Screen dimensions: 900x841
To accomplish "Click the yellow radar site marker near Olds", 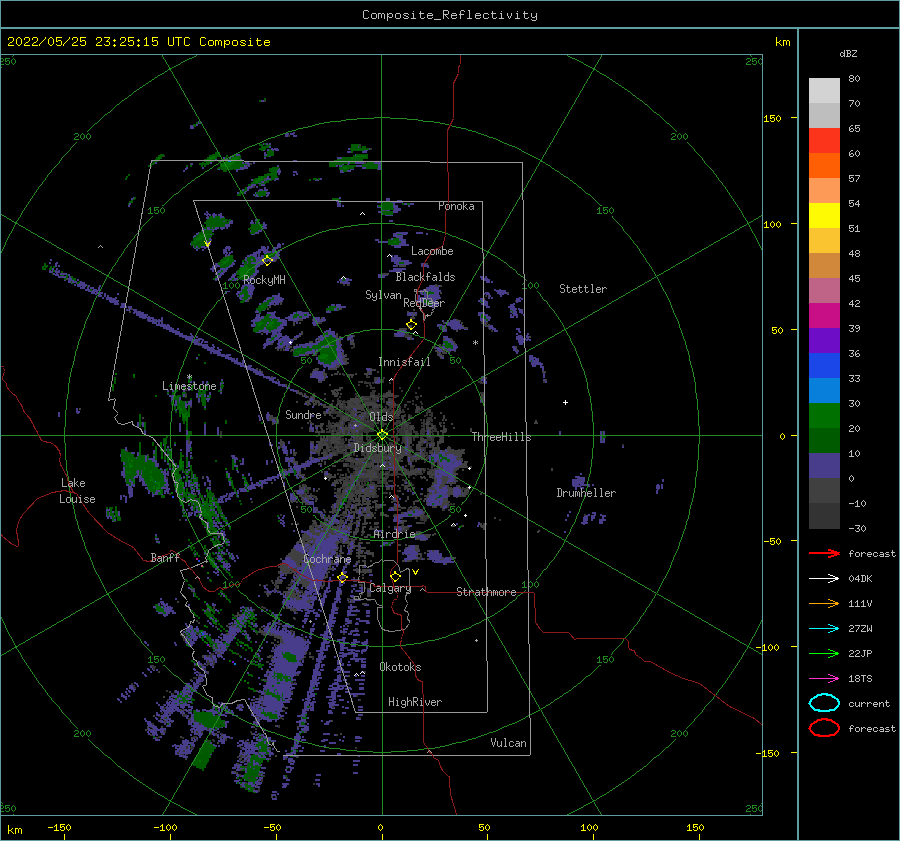I will click(x=382, y=435).
